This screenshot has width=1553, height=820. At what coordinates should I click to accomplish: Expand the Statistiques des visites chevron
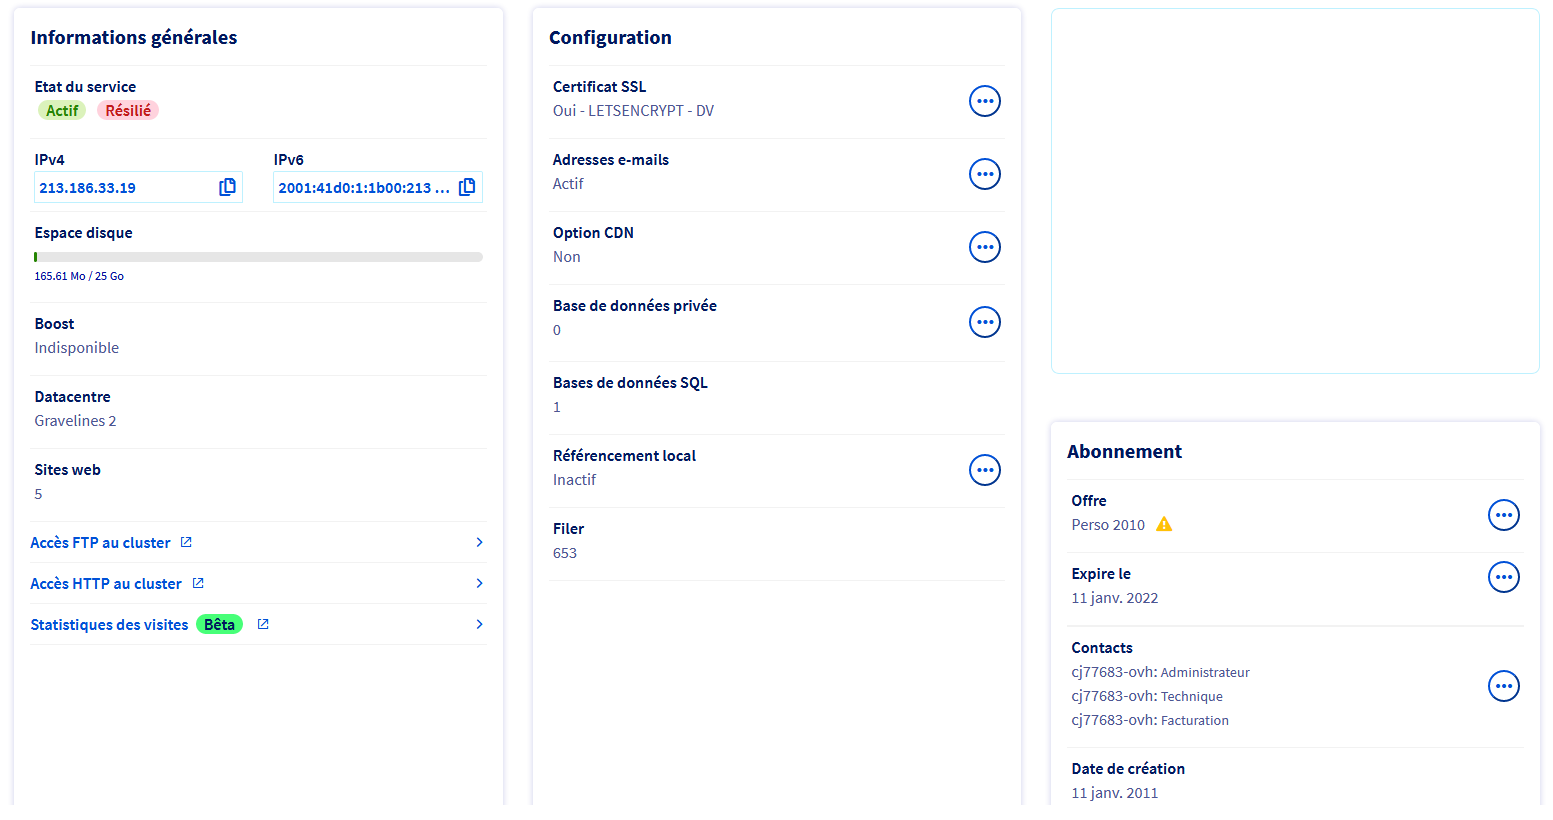(x=479, y=624)
